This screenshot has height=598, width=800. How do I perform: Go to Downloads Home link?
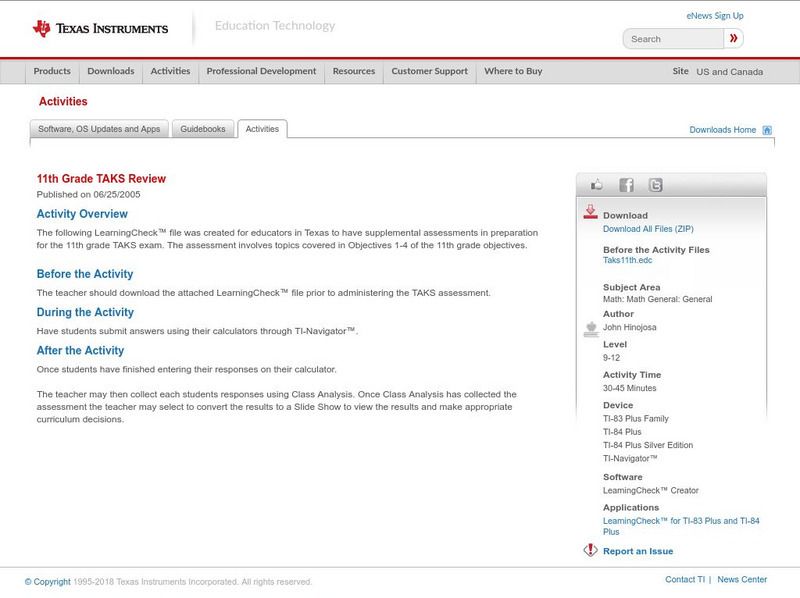tap(722, 130)
